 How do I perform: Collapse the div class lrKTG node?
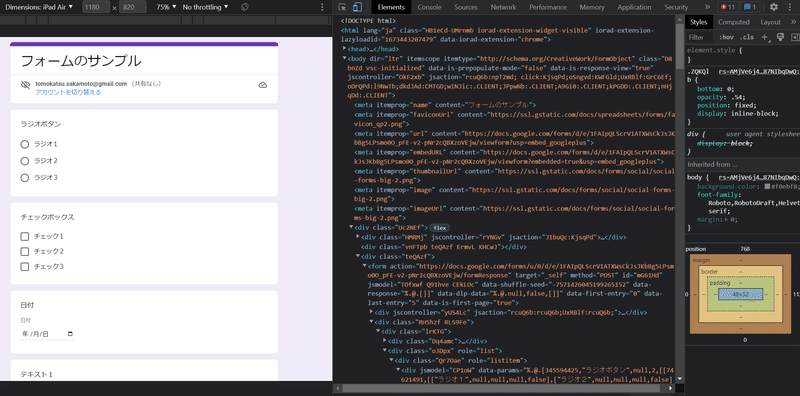pyautogui.click(x=378, y=332)
